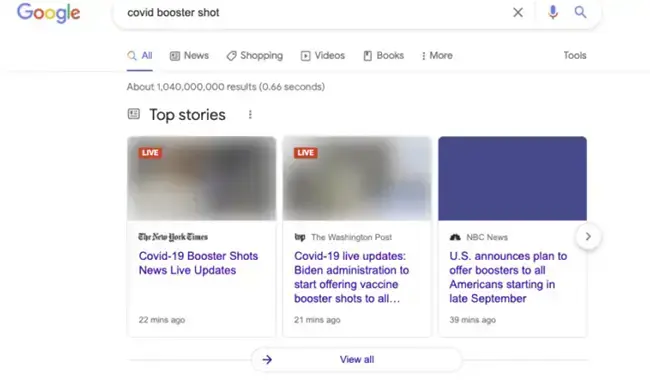Click the LIVE badge on NYT story

(x=150, y=153)
